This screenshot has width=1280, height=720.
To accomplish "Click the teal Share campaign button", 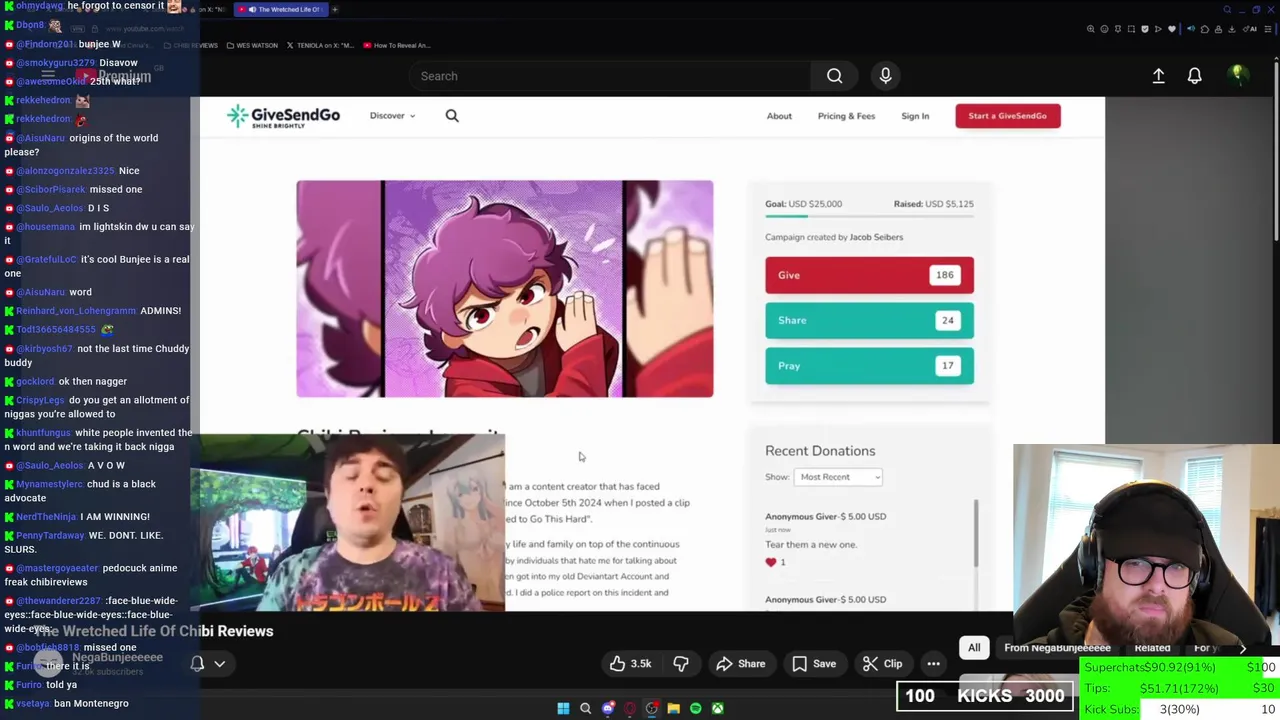I will tap(869, 320).
